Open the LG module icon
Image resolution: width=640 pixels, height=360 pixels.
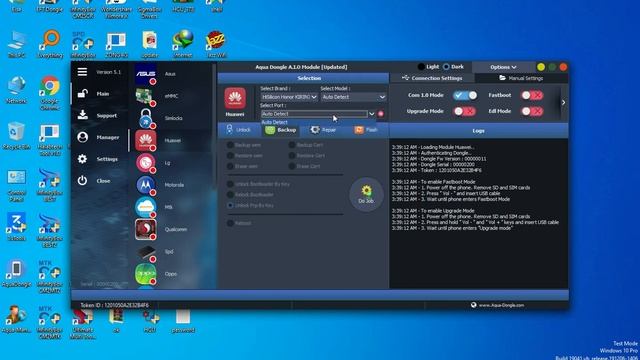point(146,162)
